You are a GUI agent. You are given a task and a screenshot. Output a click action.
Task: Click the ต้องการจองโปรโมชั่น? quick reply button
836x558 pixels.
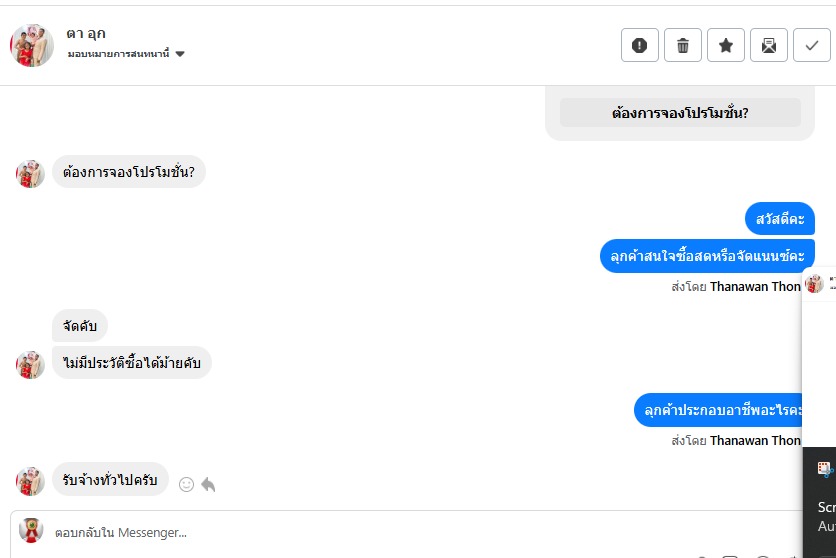[680, 113]
